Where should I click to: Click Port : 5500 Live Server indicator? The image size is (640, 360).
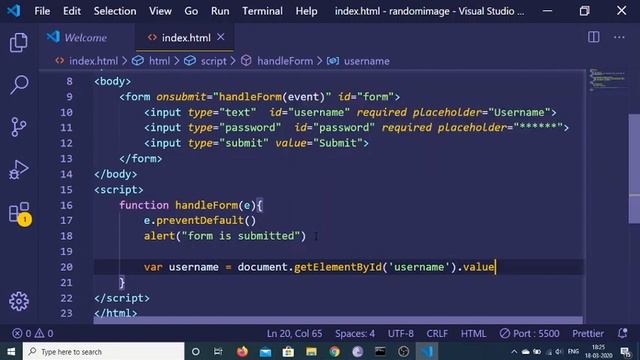click(x=529, y=333)
